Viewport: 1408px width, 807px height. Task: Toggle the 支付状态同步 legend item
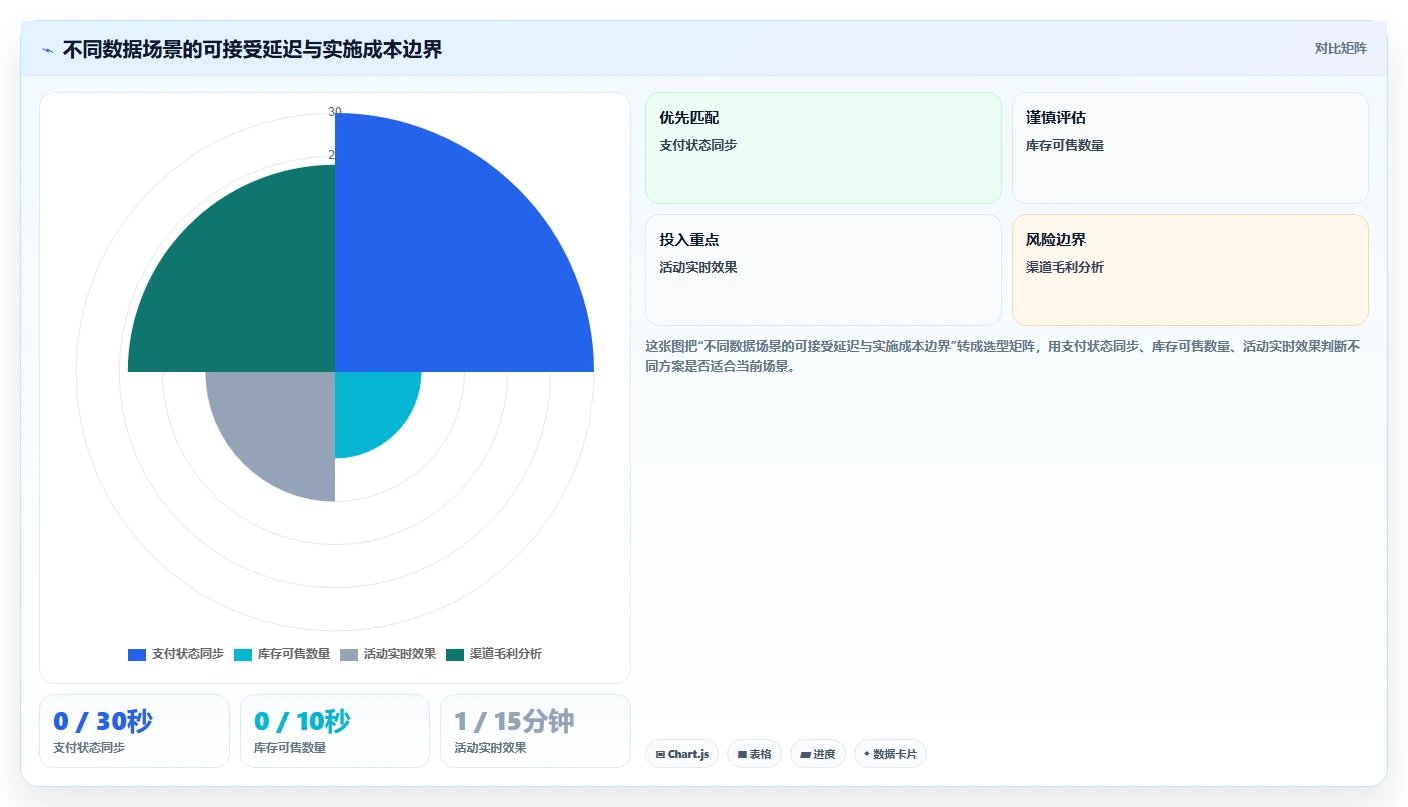(x=176, y=654)
